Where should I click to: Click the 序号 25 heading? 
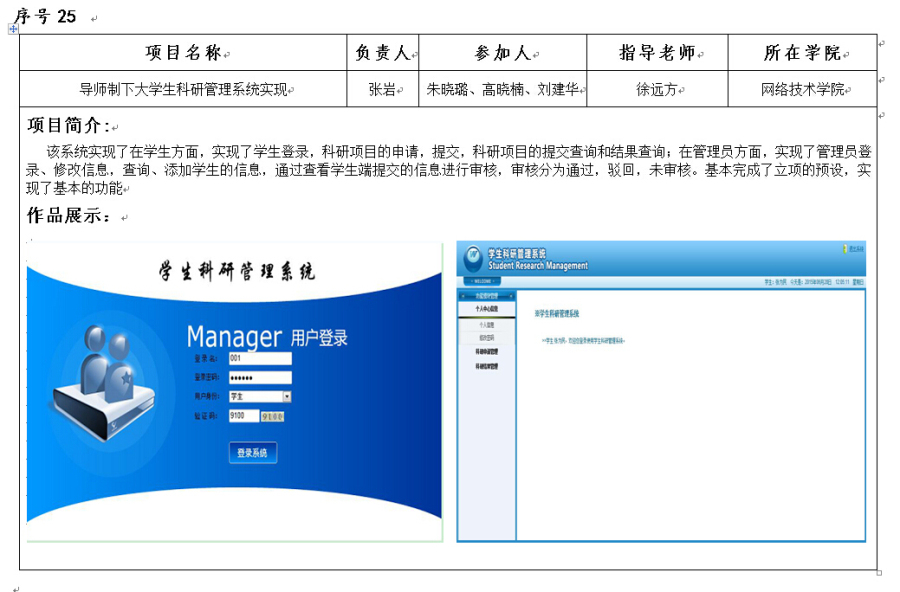click(x=45, y=16)
